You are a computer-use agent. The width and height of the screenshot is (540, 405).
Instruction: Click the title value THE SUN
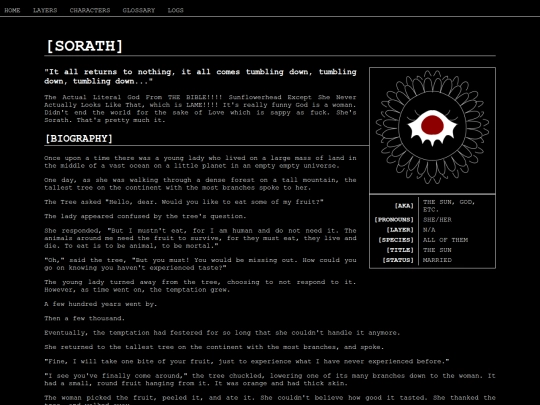click(437, 250)
